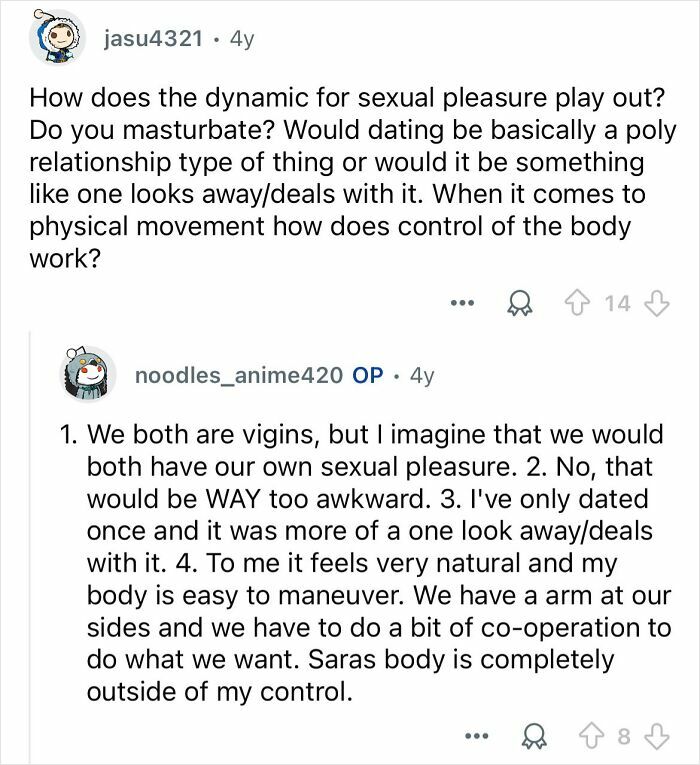Click 4y timestamp on noodles_anime420's reply
Viewport: 700px width, 765px height.
tap(422, 375)
